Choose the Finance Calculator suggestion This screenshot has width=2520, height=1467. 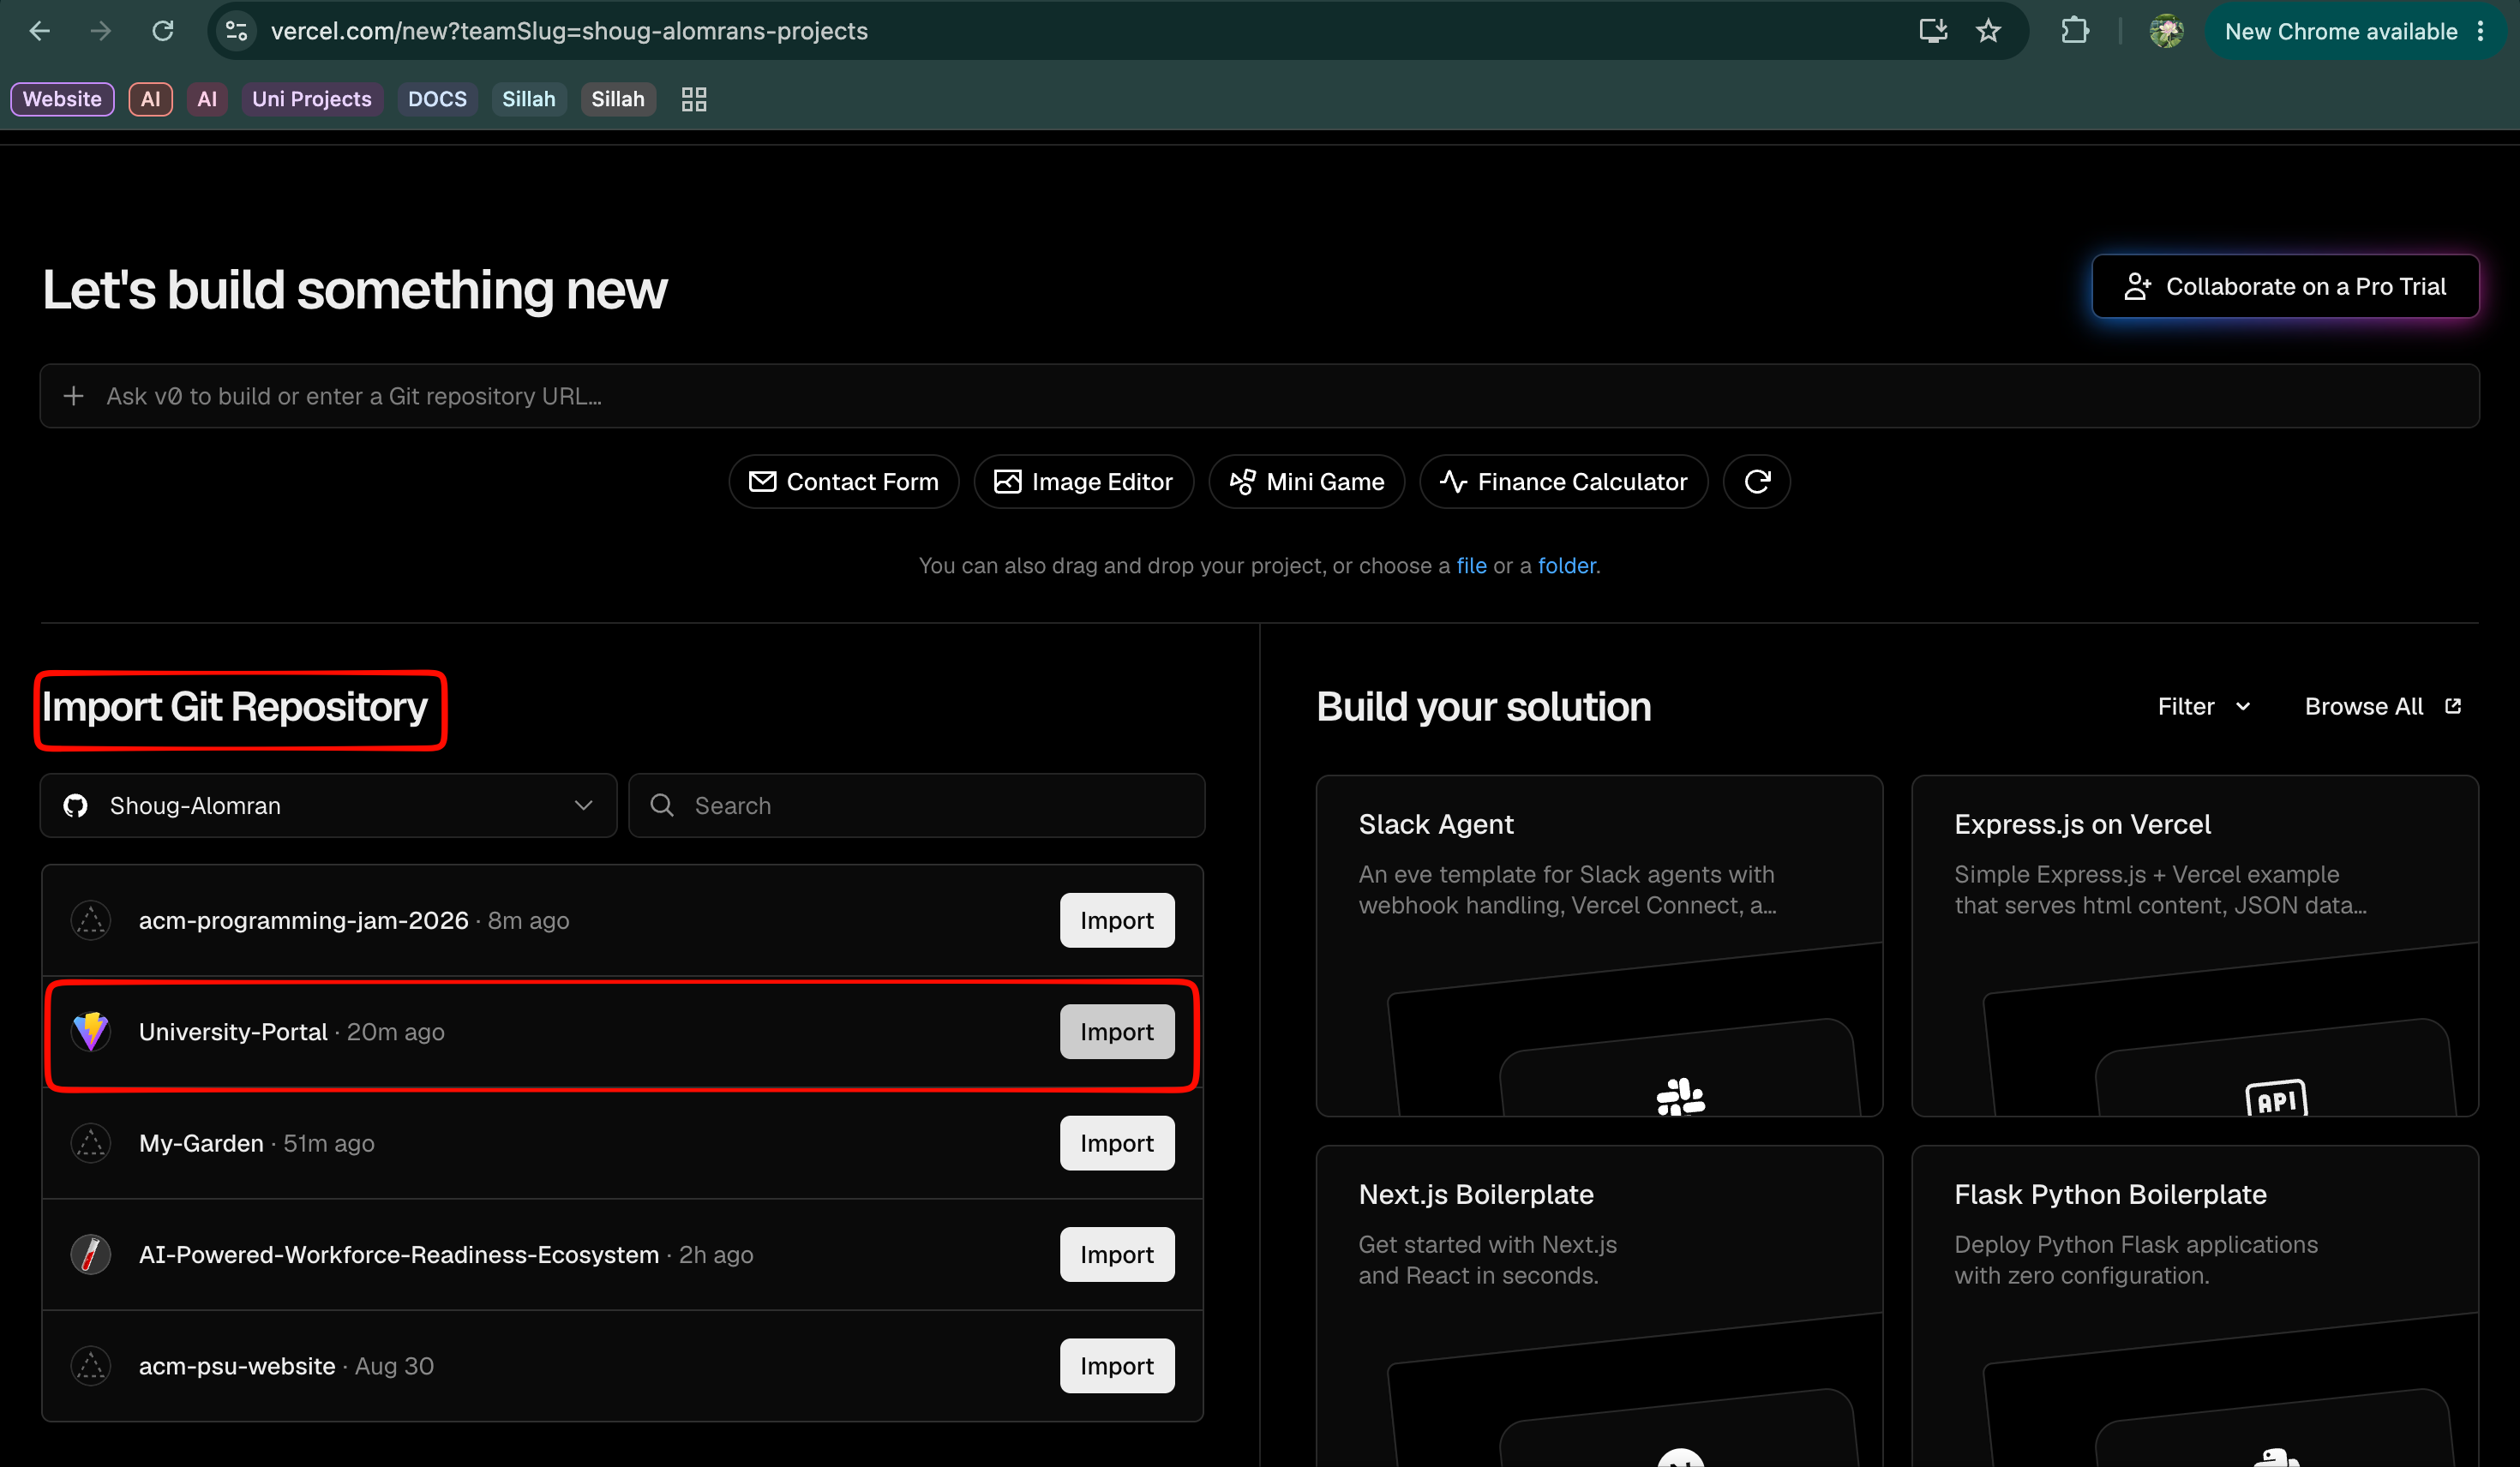coord(1564,482)
